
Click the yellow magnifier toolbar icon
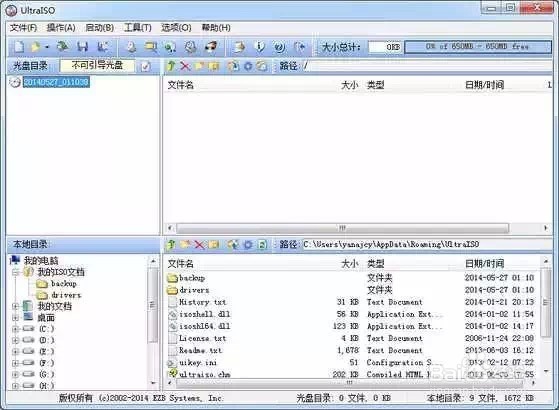[x=151, y=47]
